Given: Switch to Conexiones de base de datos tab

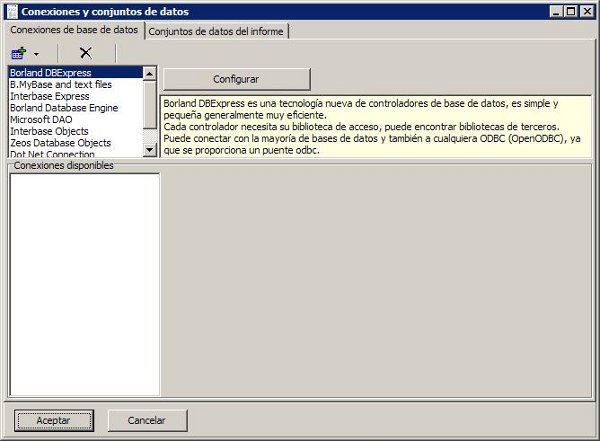Looking at the screenshot, I should coord(74,30).
